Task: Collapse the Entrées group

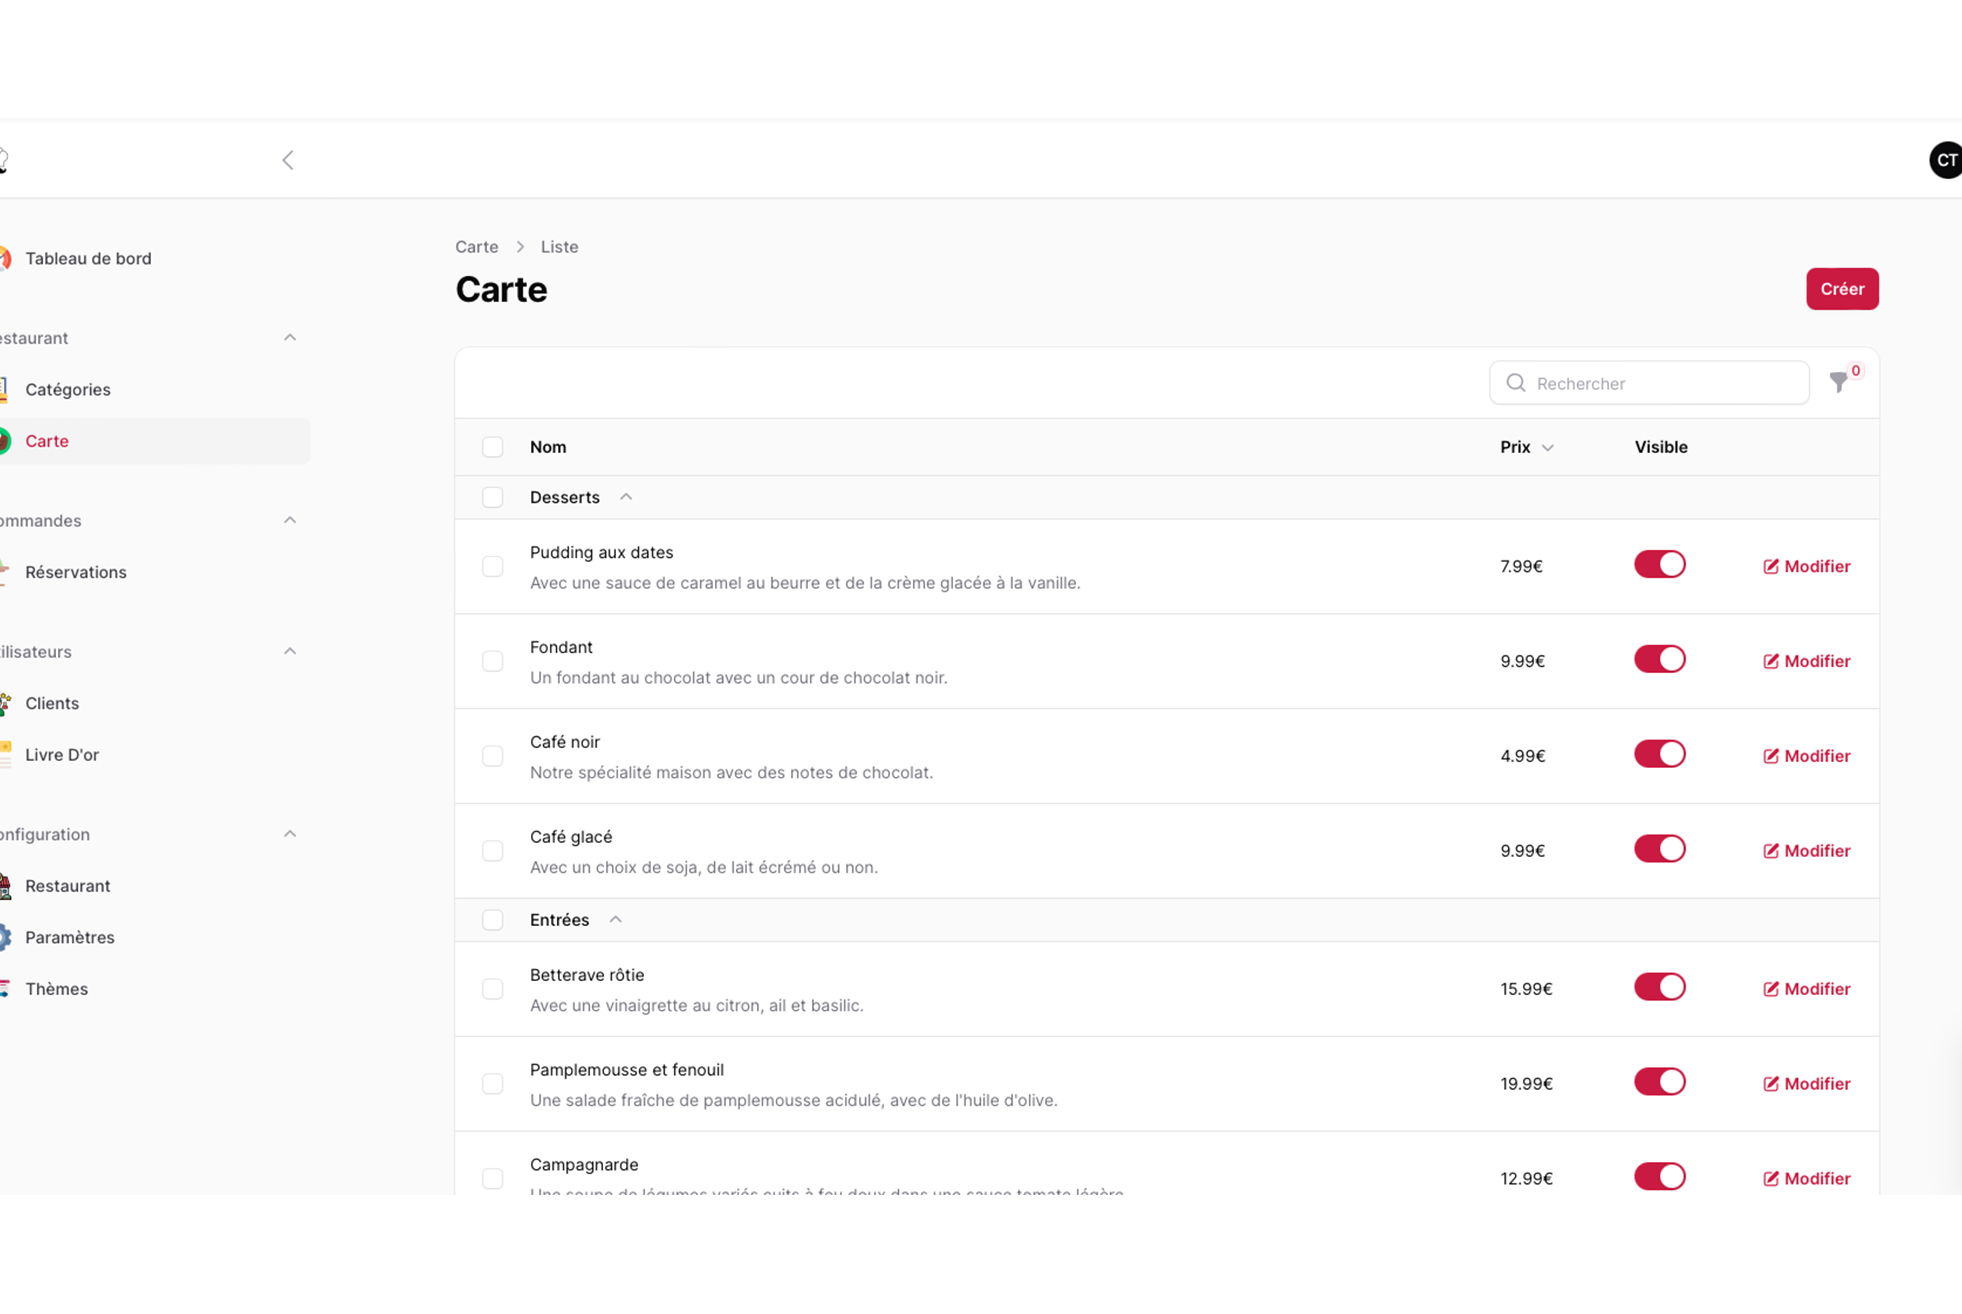Action: 616,920
